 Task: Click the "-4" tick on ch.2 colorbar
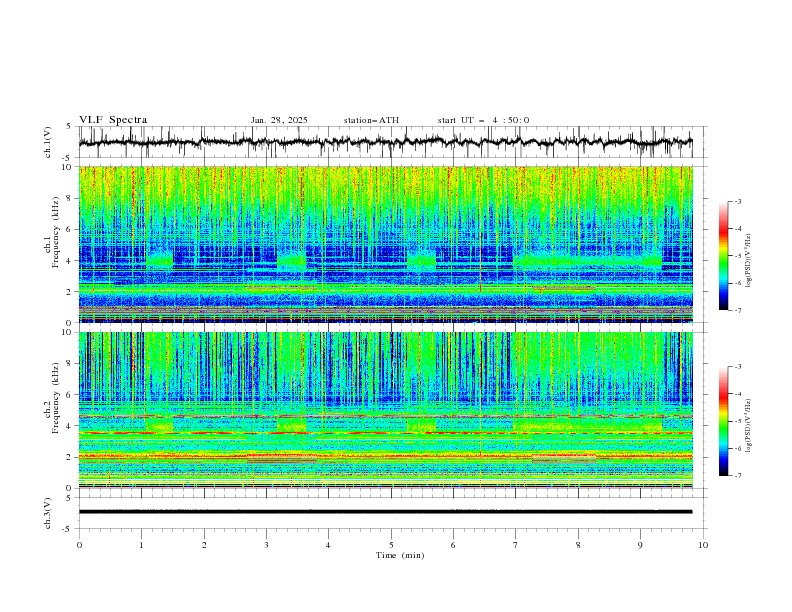737,394
